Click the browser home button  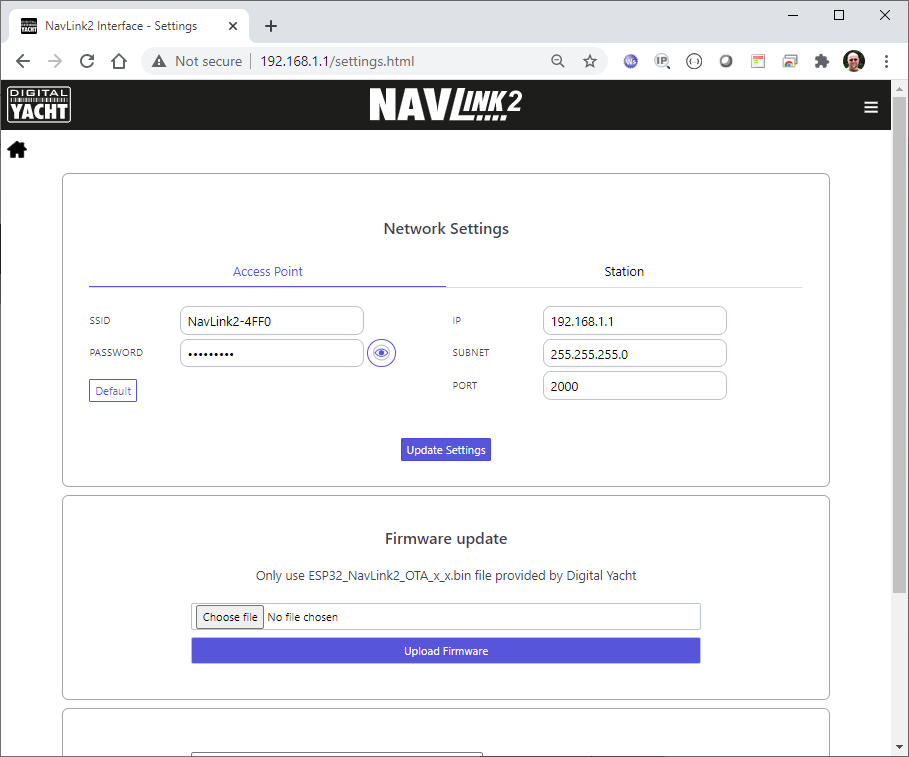[x=119, y=61]
